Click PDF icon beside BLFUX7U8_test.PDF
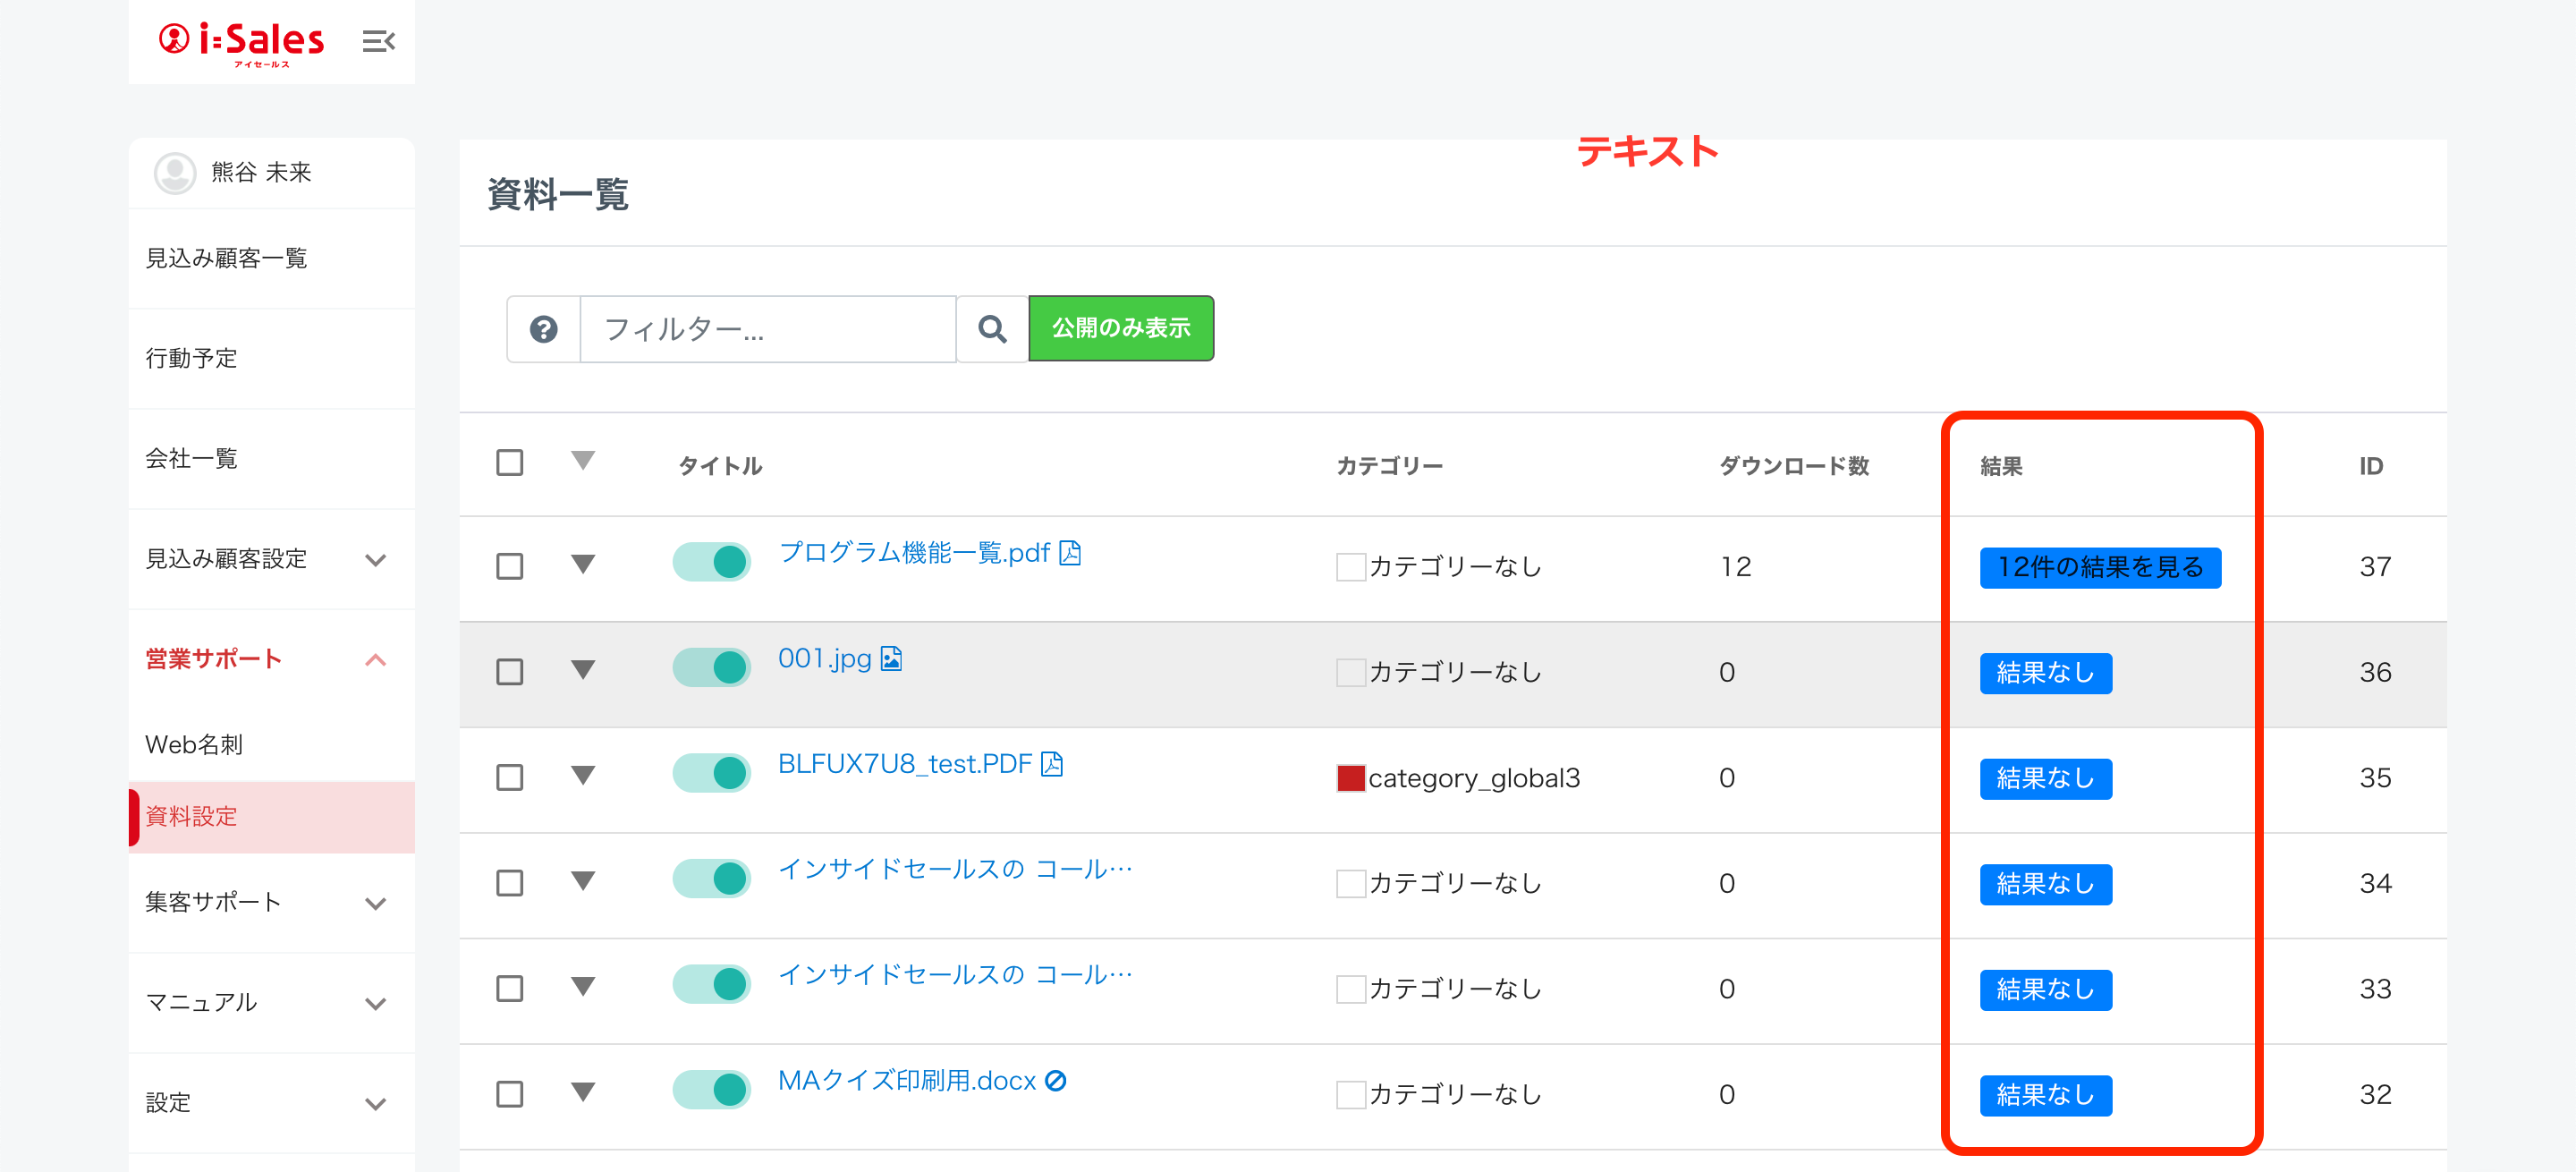 coord(1052,764)
